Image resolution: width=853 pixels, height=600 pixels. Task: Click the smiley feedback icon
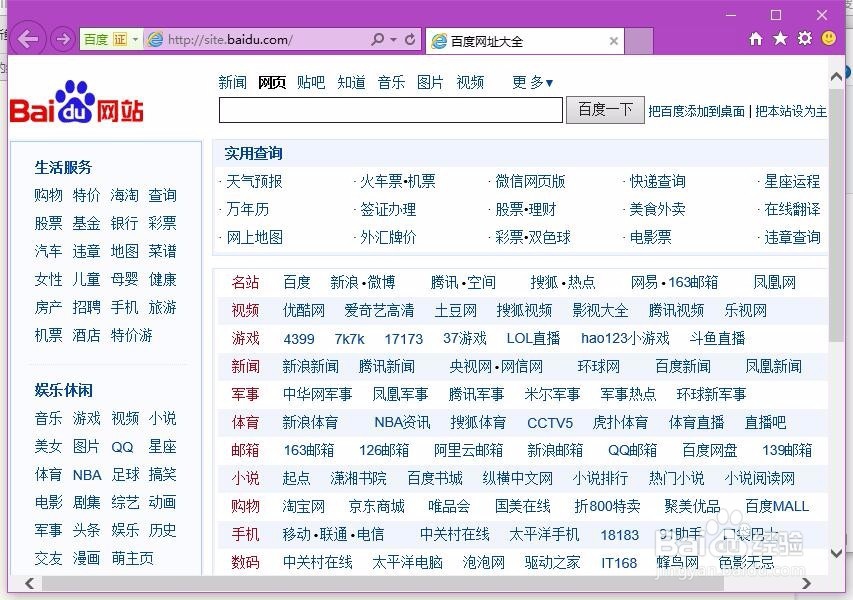point(829,38)
